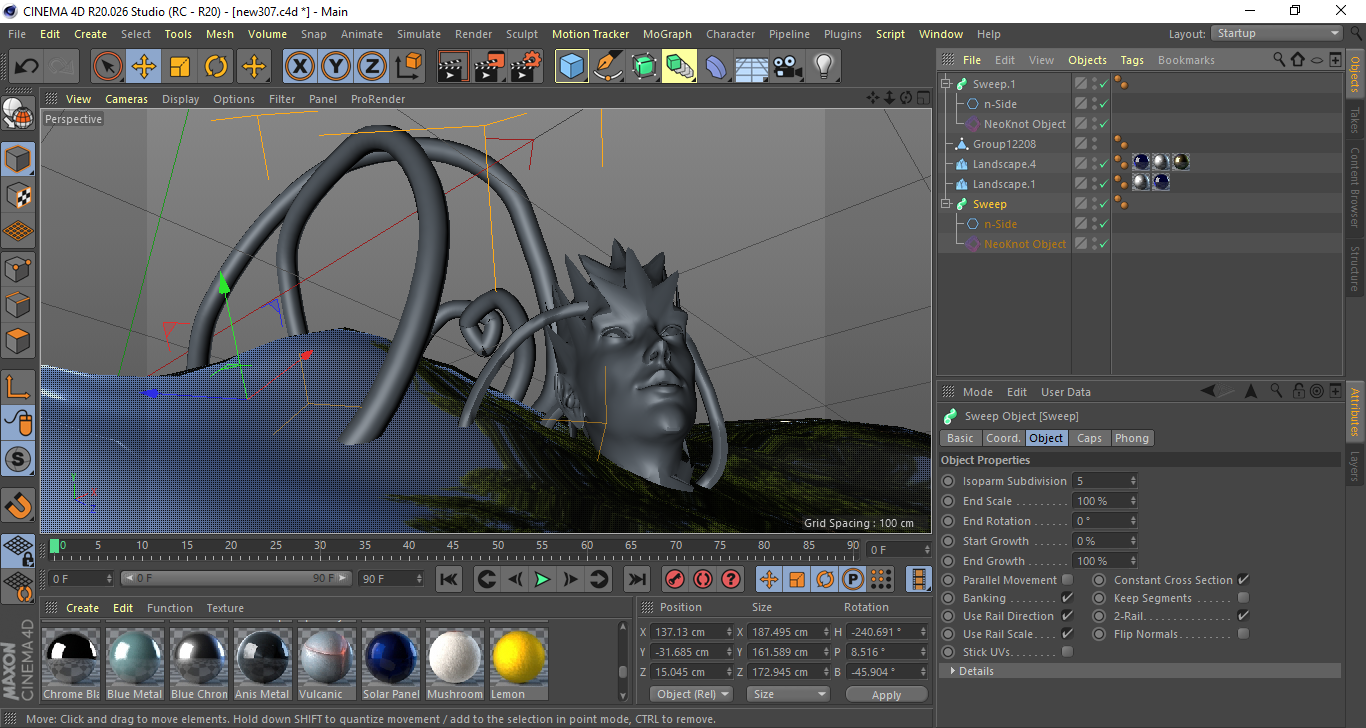Click Render View clapperboard icon
Viewport: 1366px width, 728px height.
[453, 67]
